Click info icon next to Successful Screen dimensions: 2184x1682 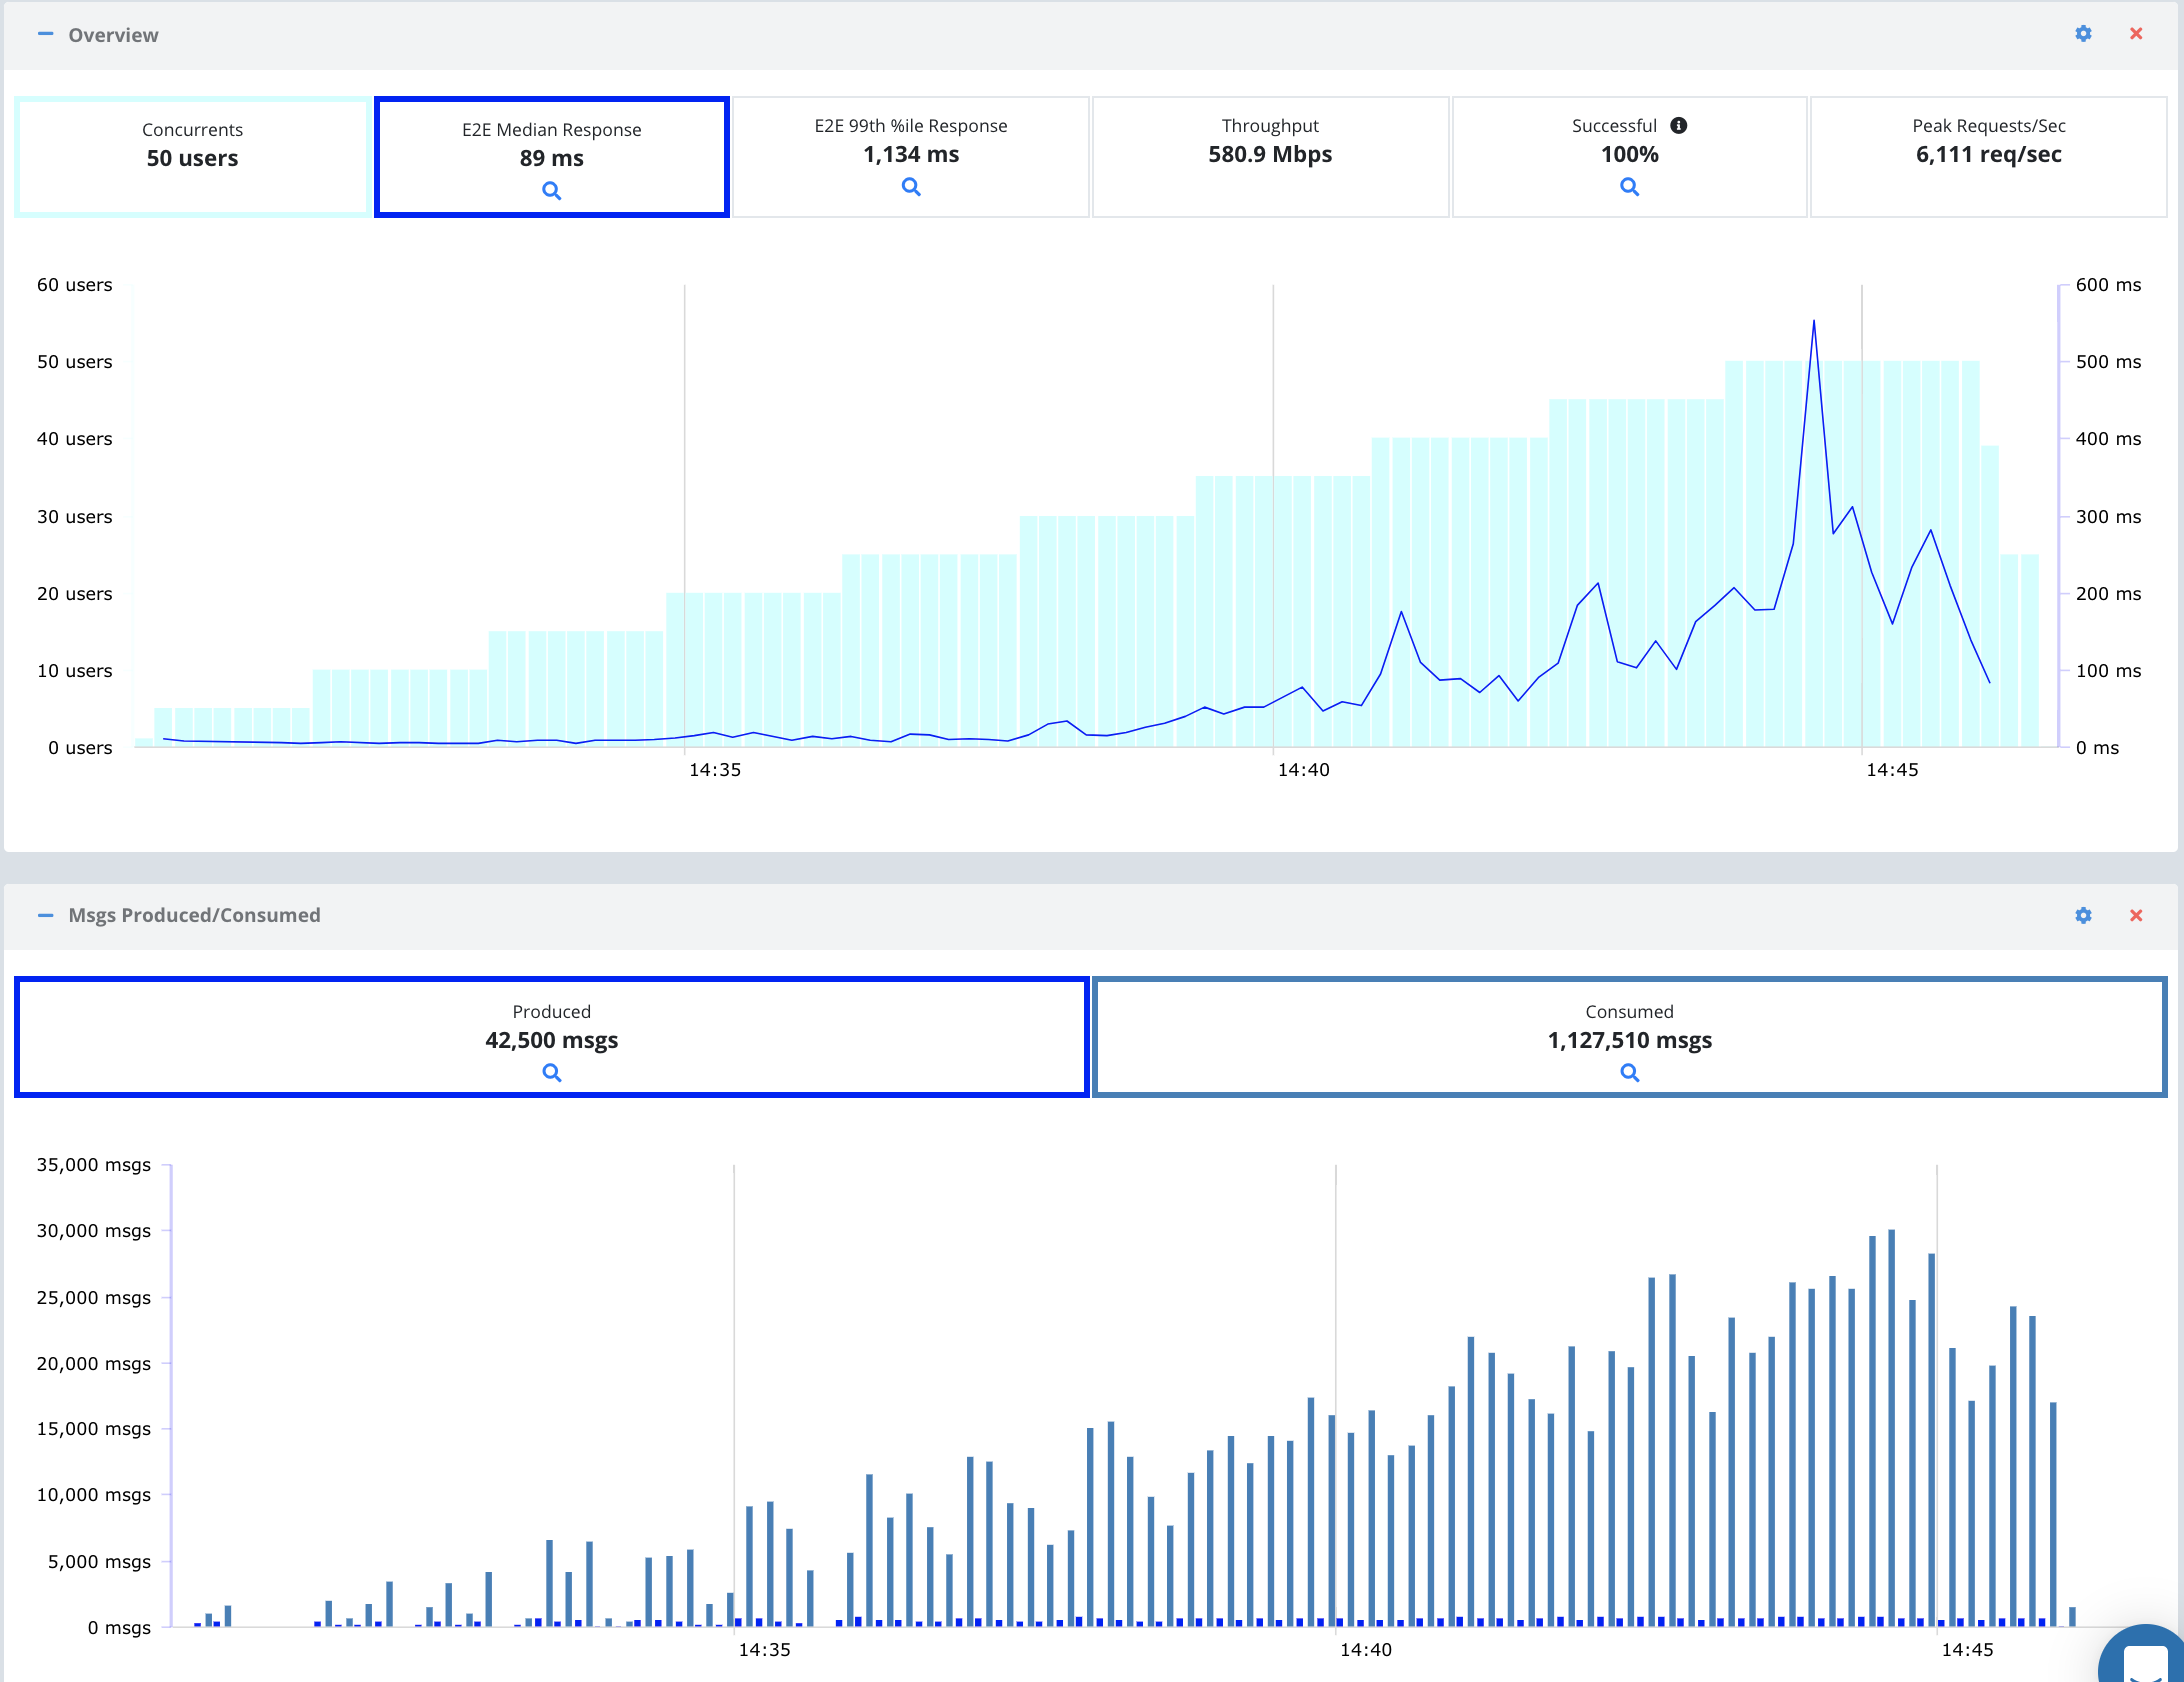click(1679, 126)
